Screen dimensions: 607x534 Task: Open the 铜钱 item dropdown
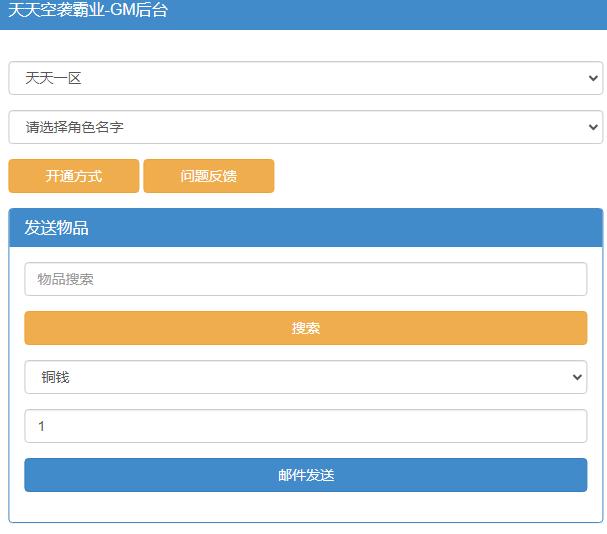305,377
